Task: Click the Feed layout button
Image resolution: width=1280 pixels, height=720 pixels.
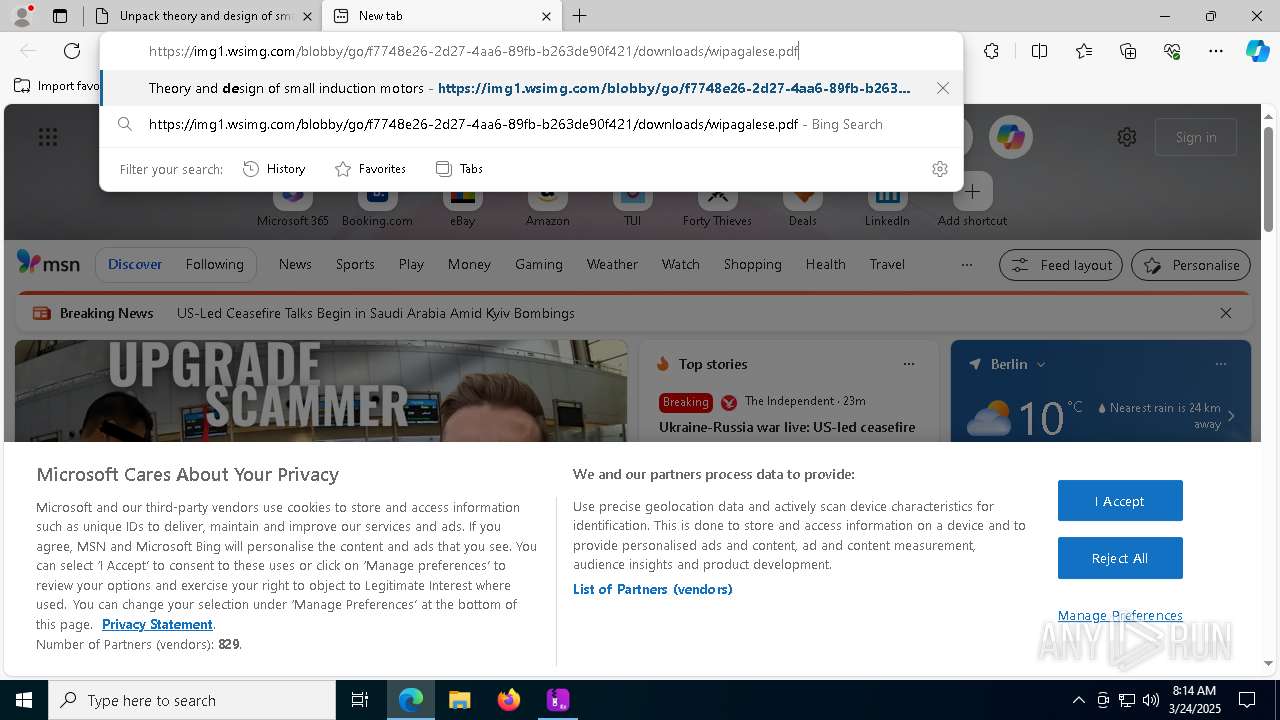Action: click(1061, 265)
